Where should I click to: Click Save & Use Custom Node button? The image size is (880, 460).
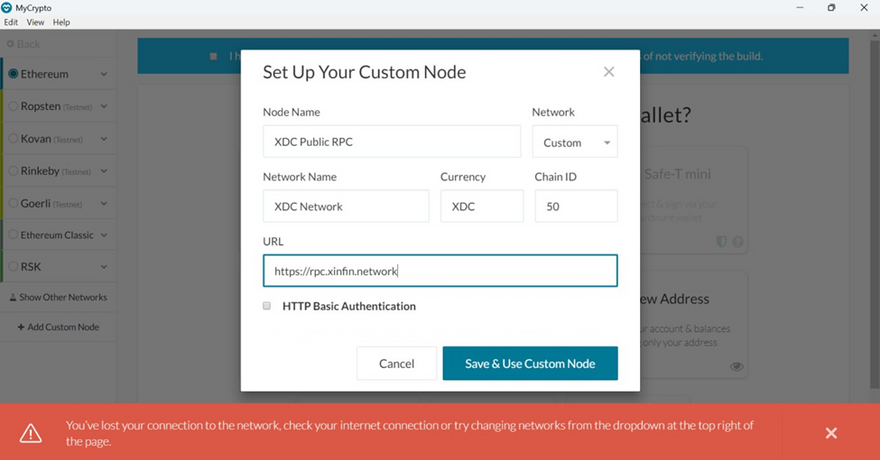coord(530,364)
